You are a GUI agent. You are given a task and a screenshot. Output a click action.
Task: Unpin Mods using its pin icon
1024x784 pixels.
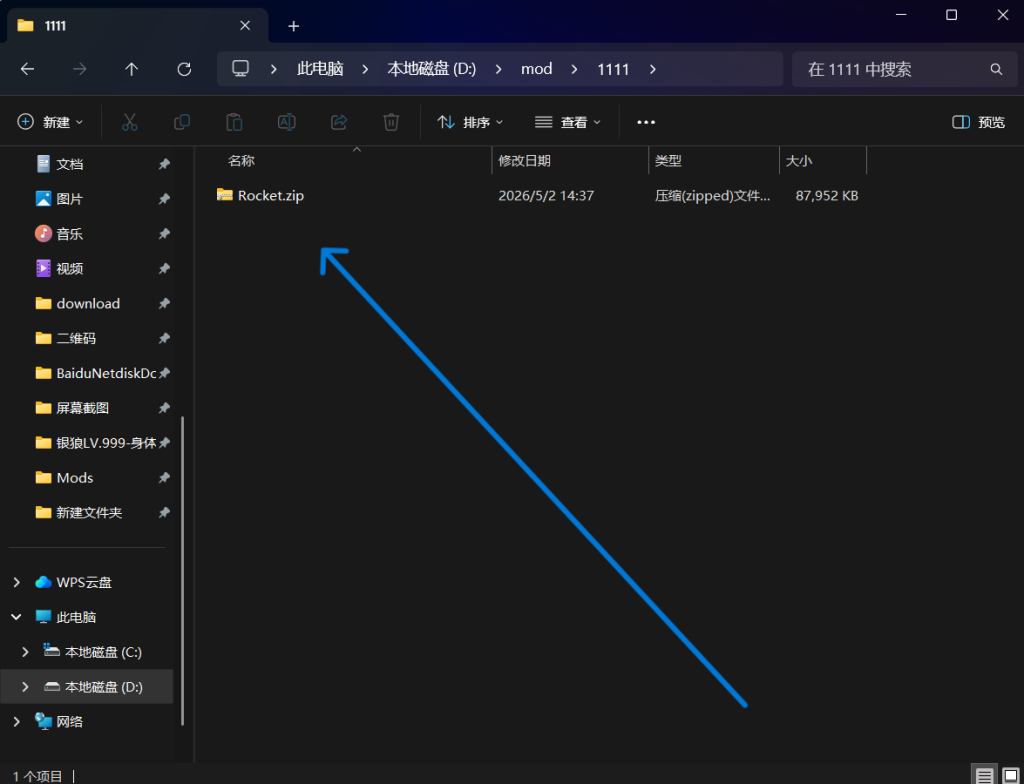click(x=164, y=478)
